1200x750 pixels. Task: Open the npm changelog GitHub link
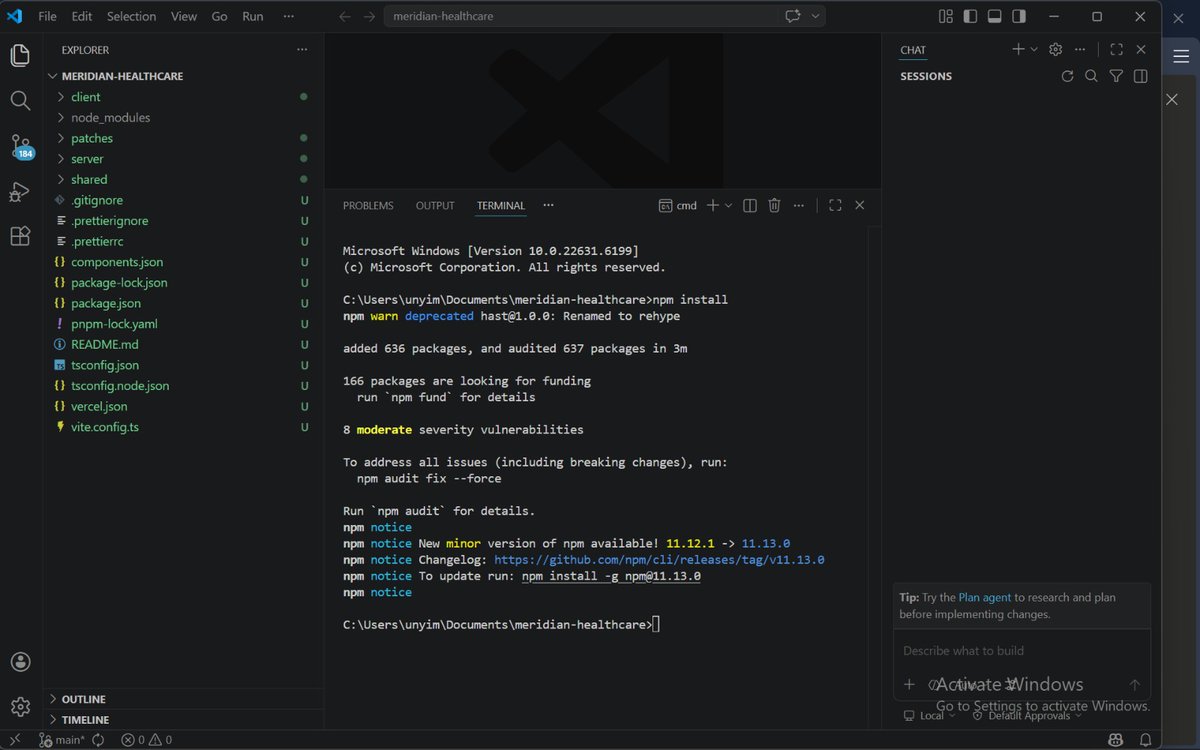click(x=659, y=560)
